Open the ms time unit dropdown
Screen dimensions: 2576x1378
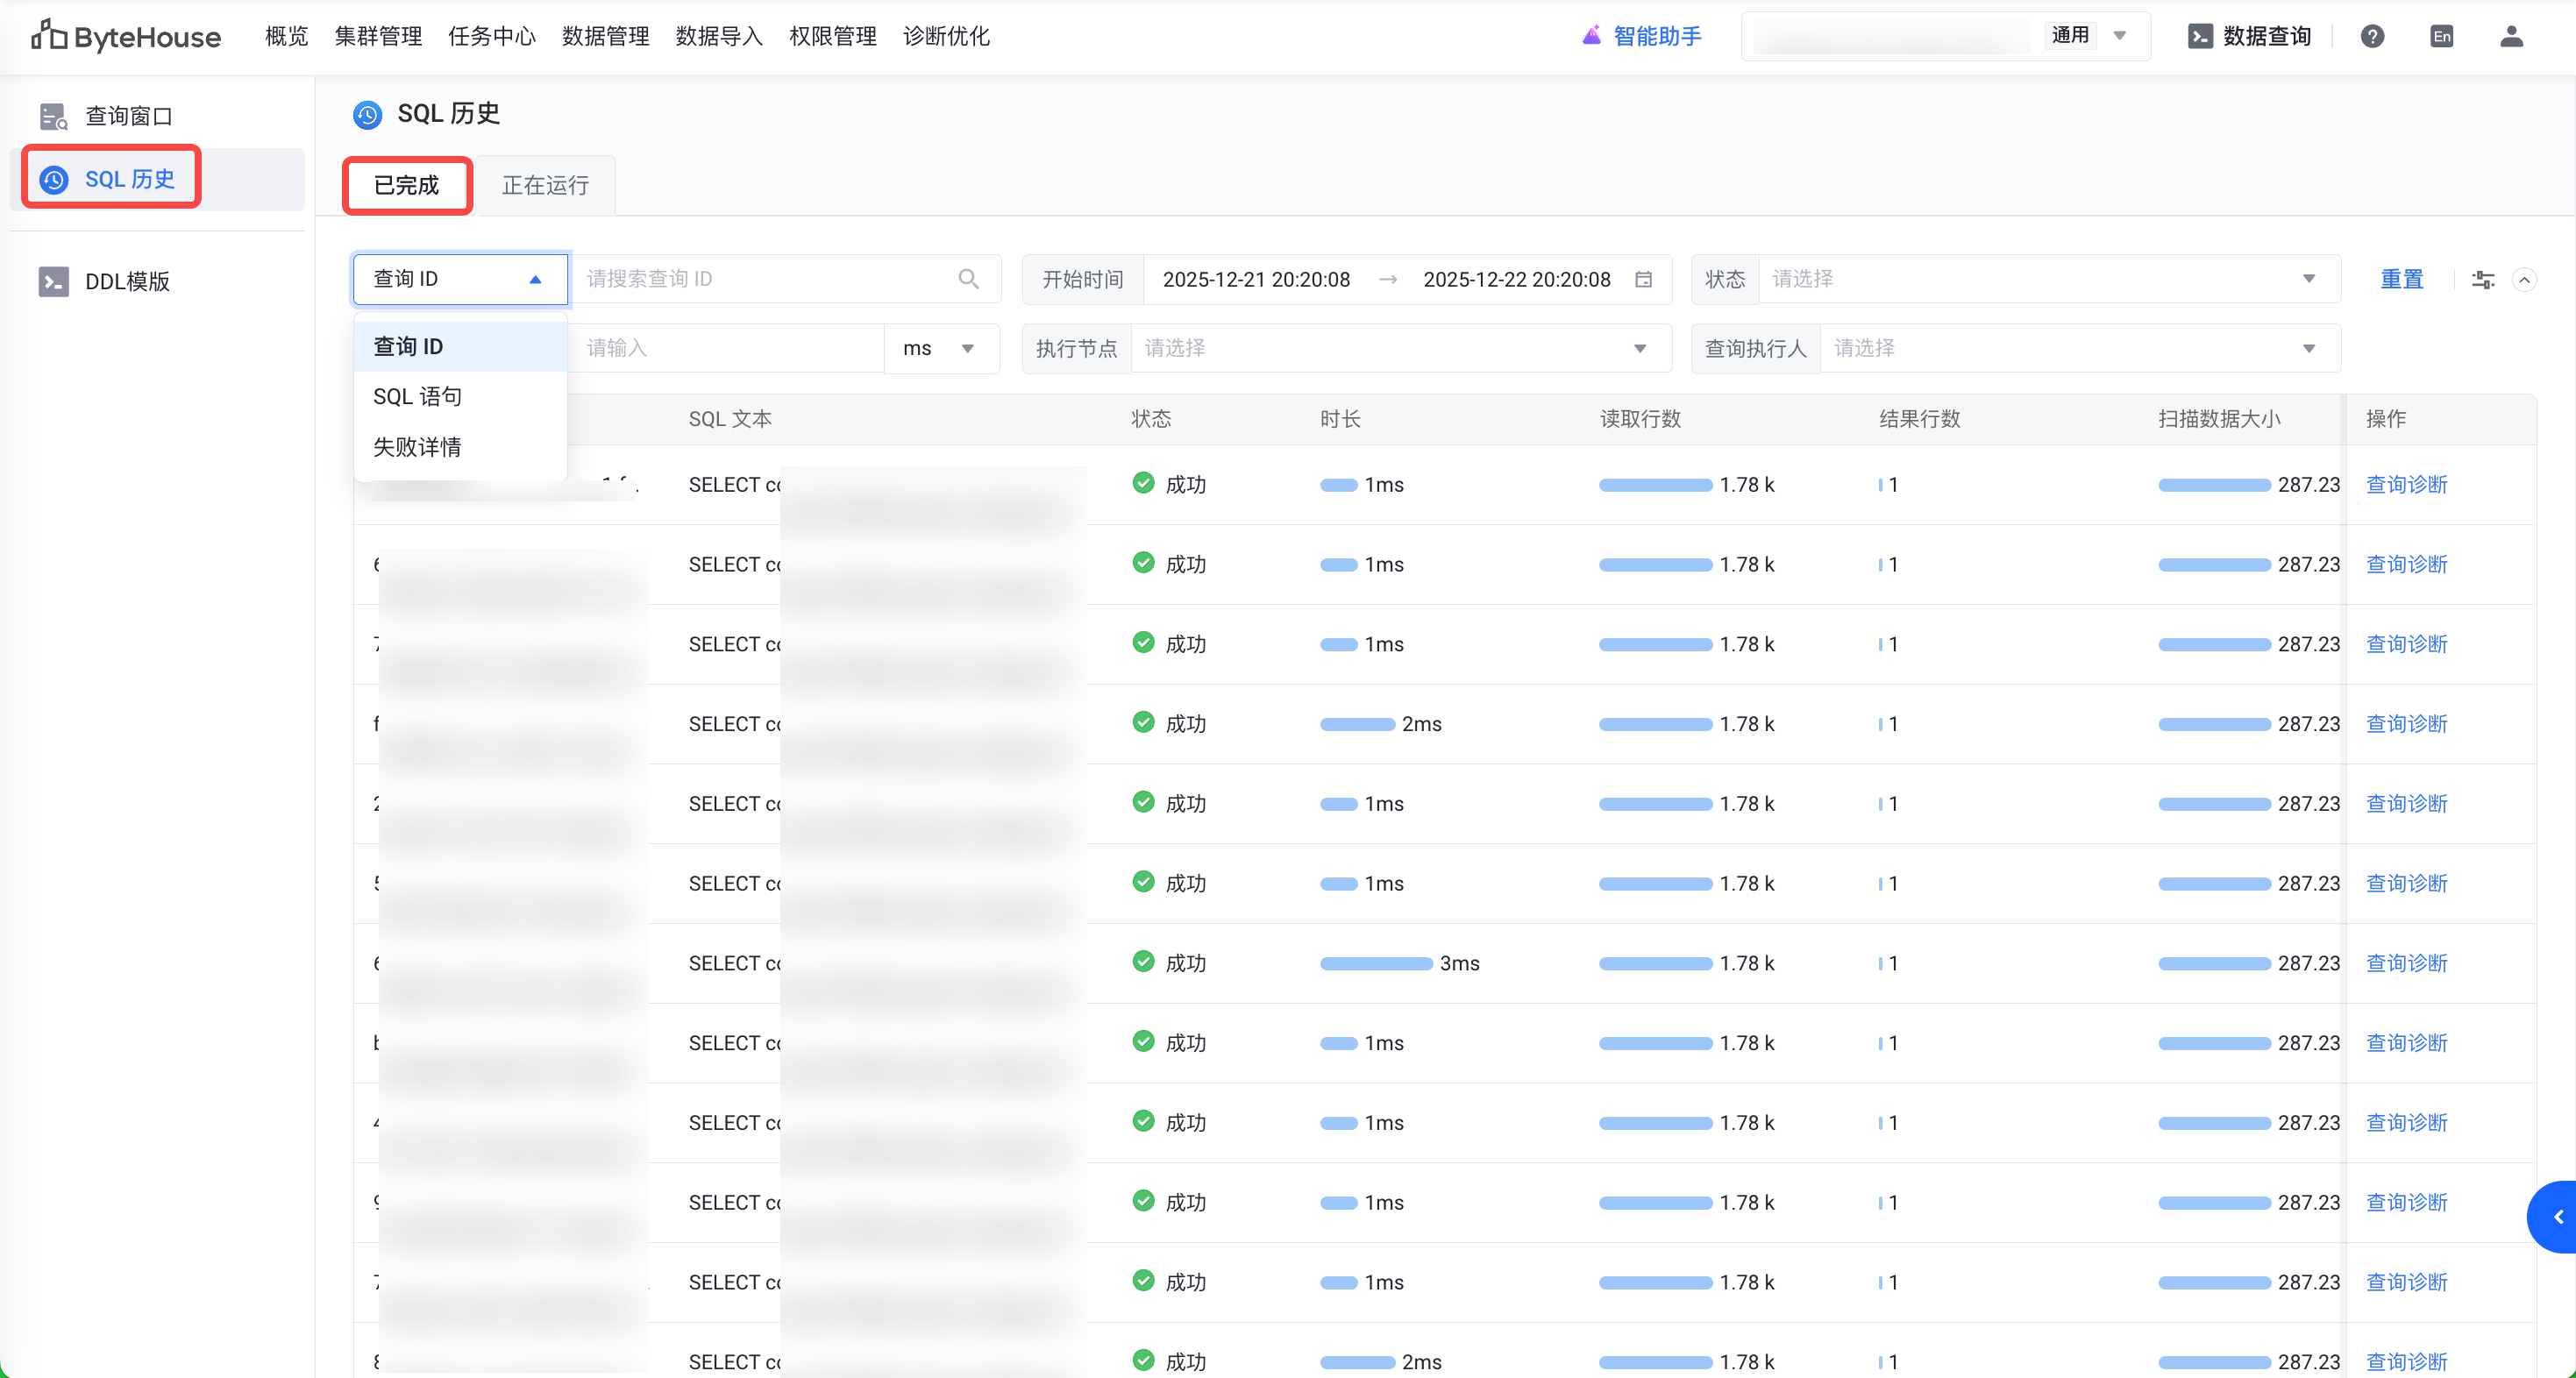pos(939,348)
